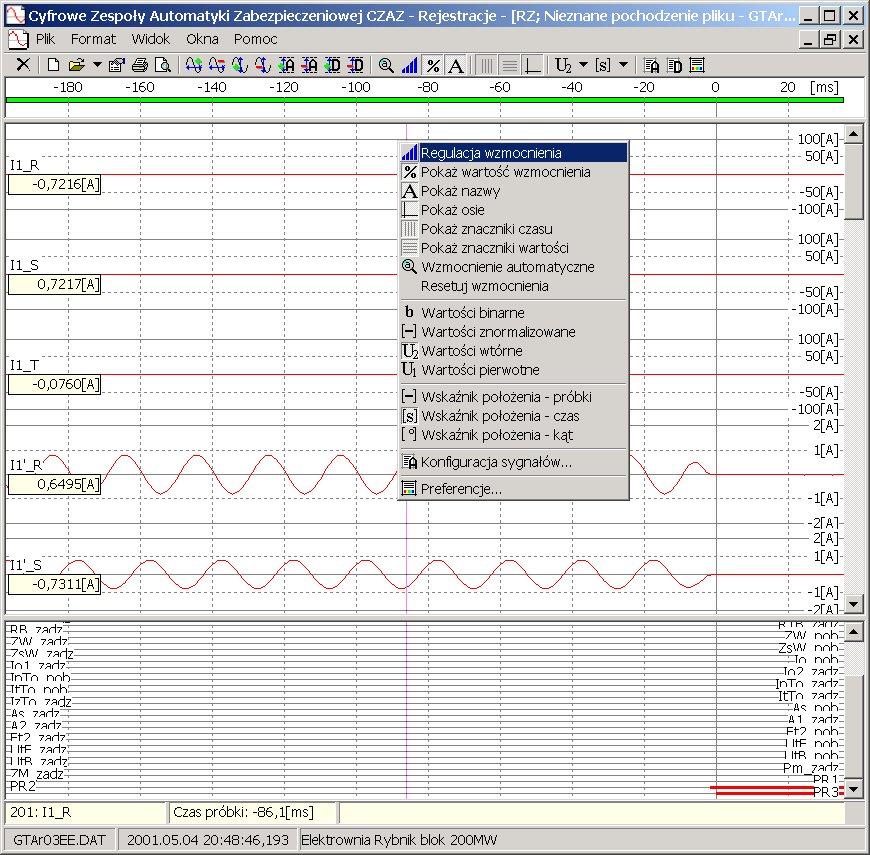Click the I1_R value box -0,7216[A]
The image size is (870, 855).
tap(54, 184)
